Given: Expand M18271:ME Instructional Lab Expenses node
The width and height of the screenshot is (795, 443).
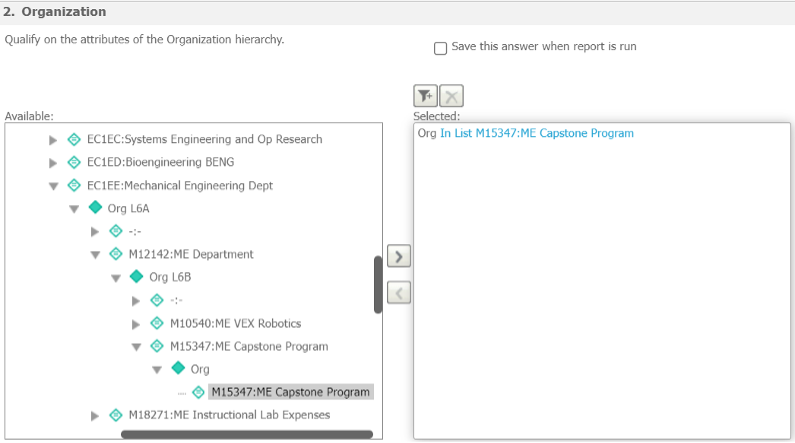Looking at the screenshot, I should (95, 416).
